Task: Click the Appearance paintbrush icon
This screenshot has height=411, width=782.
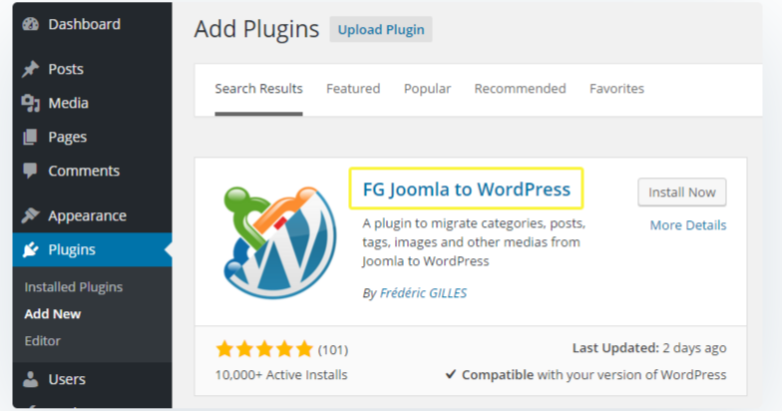Action: click(30, 216)
